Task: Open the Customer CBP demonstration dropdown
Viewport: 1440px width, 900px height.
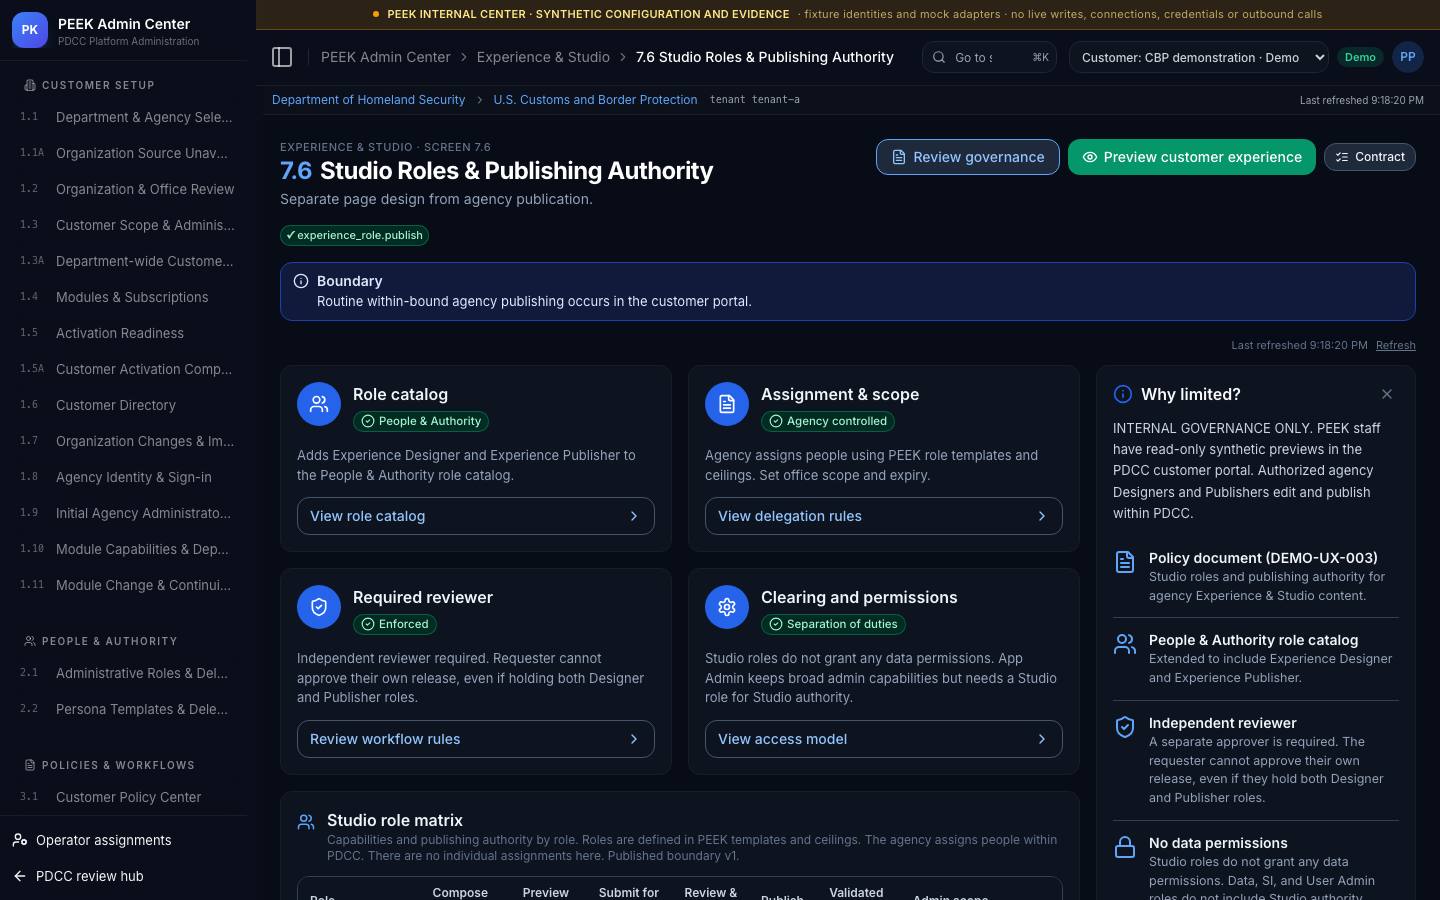Action: tap(1199, 57)
